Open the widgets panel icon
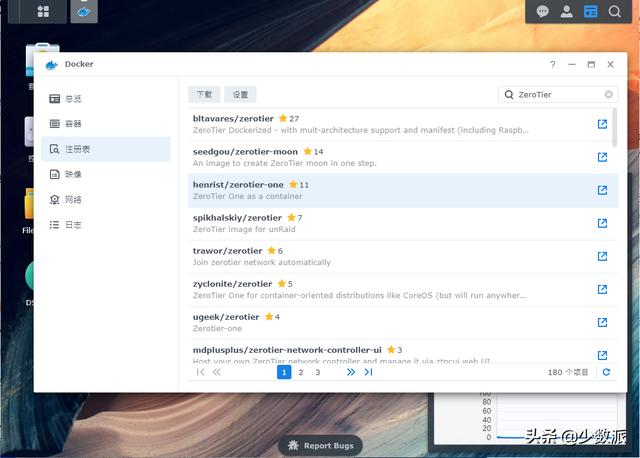 (590, 11)
